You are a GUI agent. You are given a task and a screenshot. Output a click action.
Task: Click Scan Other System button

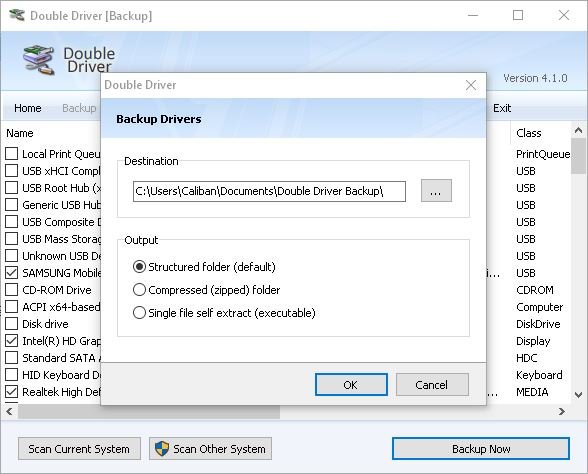(x=210, y=448)
